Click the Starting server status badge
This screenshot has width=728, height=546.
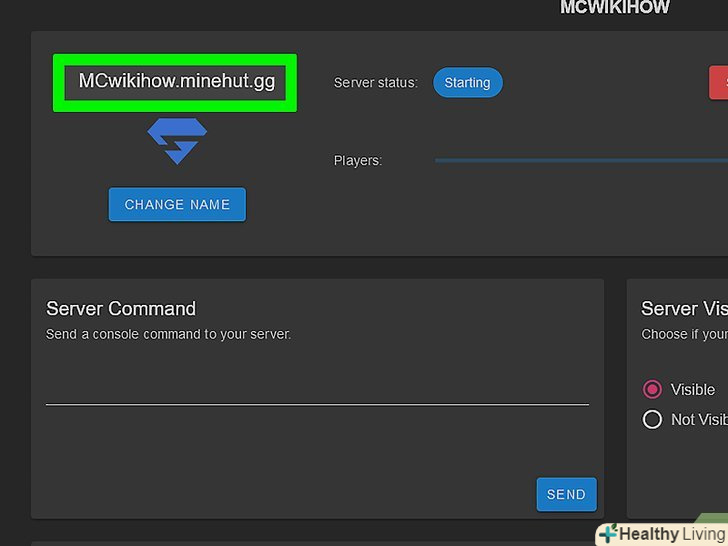pyautogui.click(x=468, y=83)
